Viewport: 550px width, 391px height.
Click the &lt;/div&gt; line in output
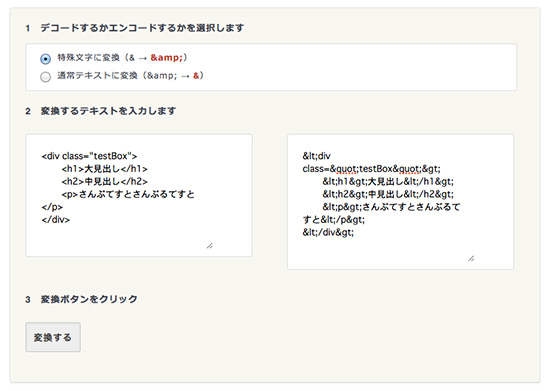coord(328,232)
